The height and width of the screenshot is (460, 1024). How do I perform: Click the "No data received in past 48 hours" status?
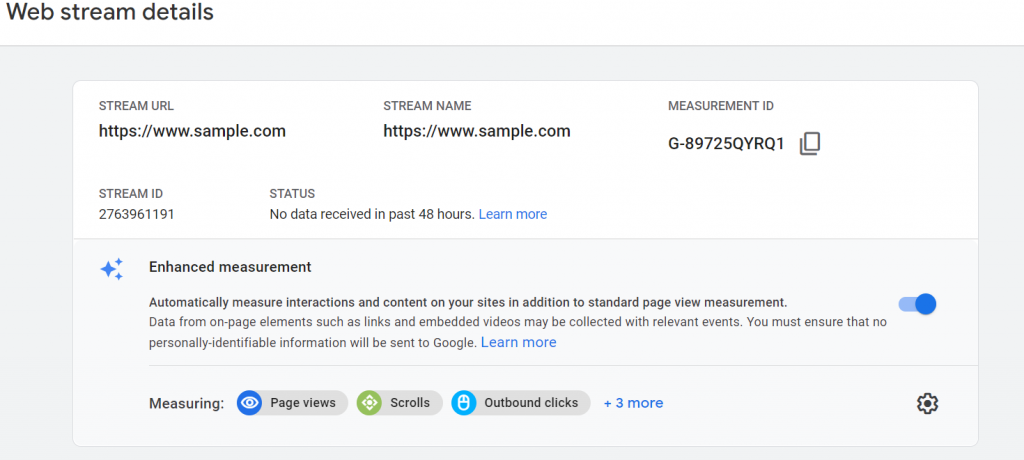pos(372,214)
